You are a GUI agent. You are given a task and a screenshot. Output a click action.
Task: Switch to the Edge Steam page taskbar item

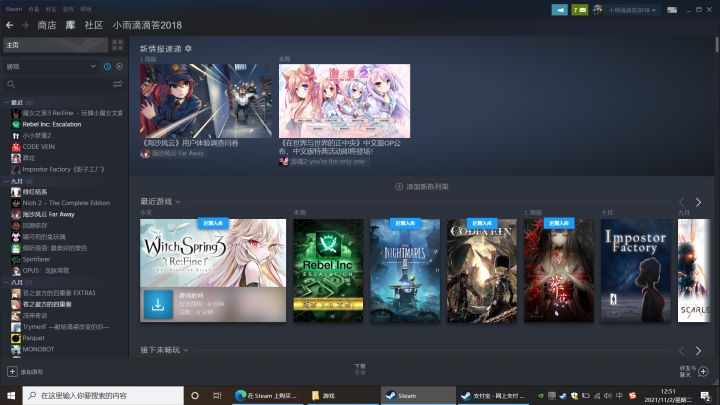tap(267, 395)
